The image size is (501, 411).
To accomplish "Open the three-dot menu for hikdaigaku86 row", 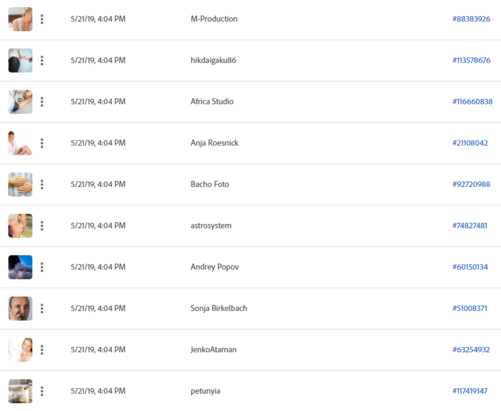I will pos(42,60).
